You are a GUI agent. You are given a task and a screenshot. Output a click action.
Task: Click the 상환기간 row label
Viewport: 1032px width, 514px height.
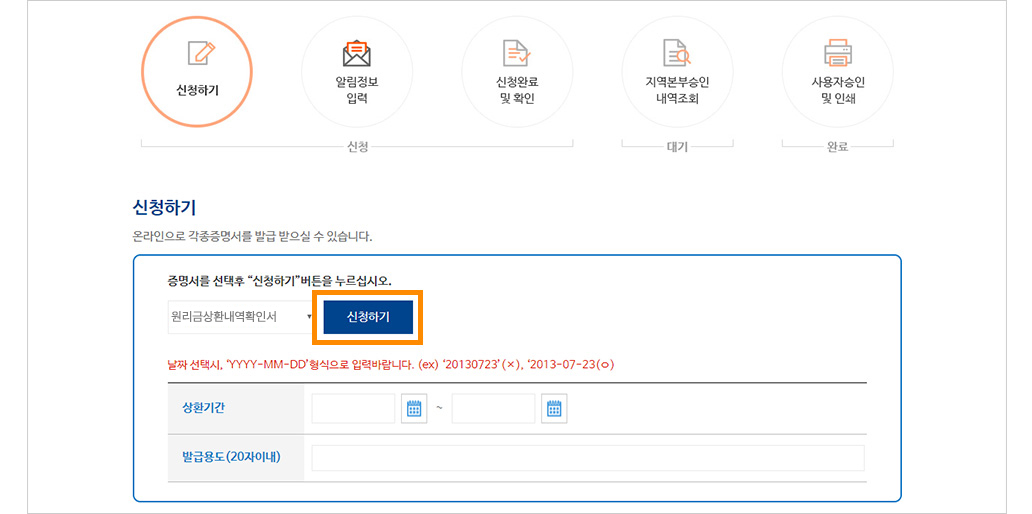[x=203, y=408]
